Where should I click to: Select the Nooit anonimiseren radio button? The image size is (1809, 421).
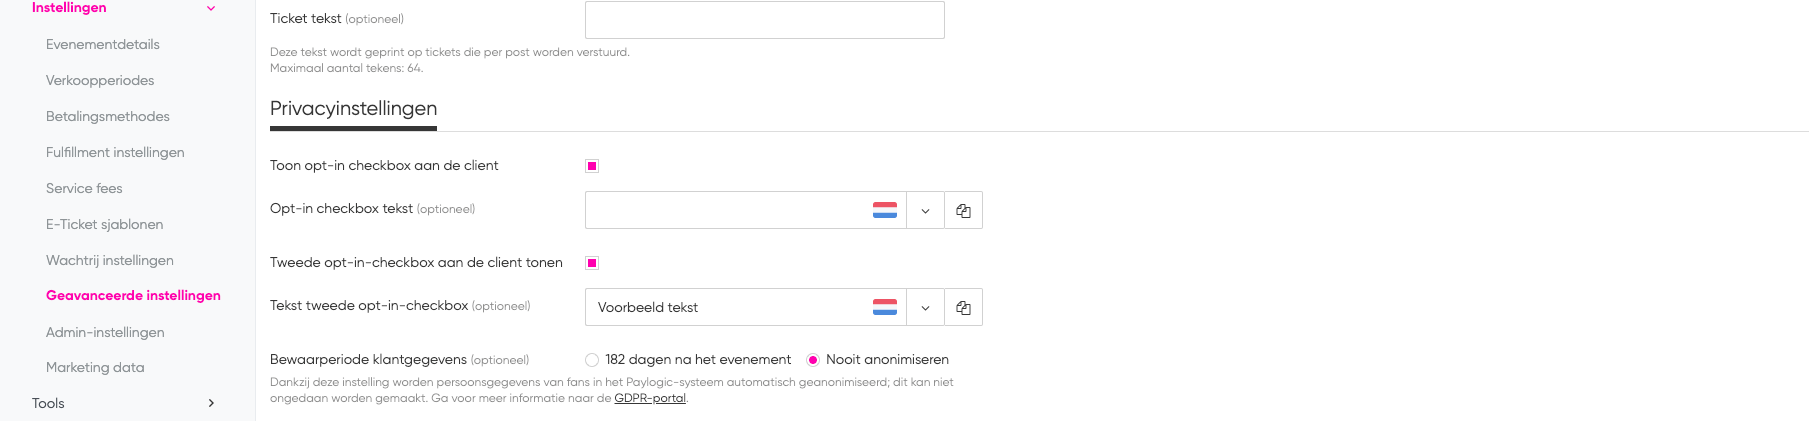click(813, 360)
